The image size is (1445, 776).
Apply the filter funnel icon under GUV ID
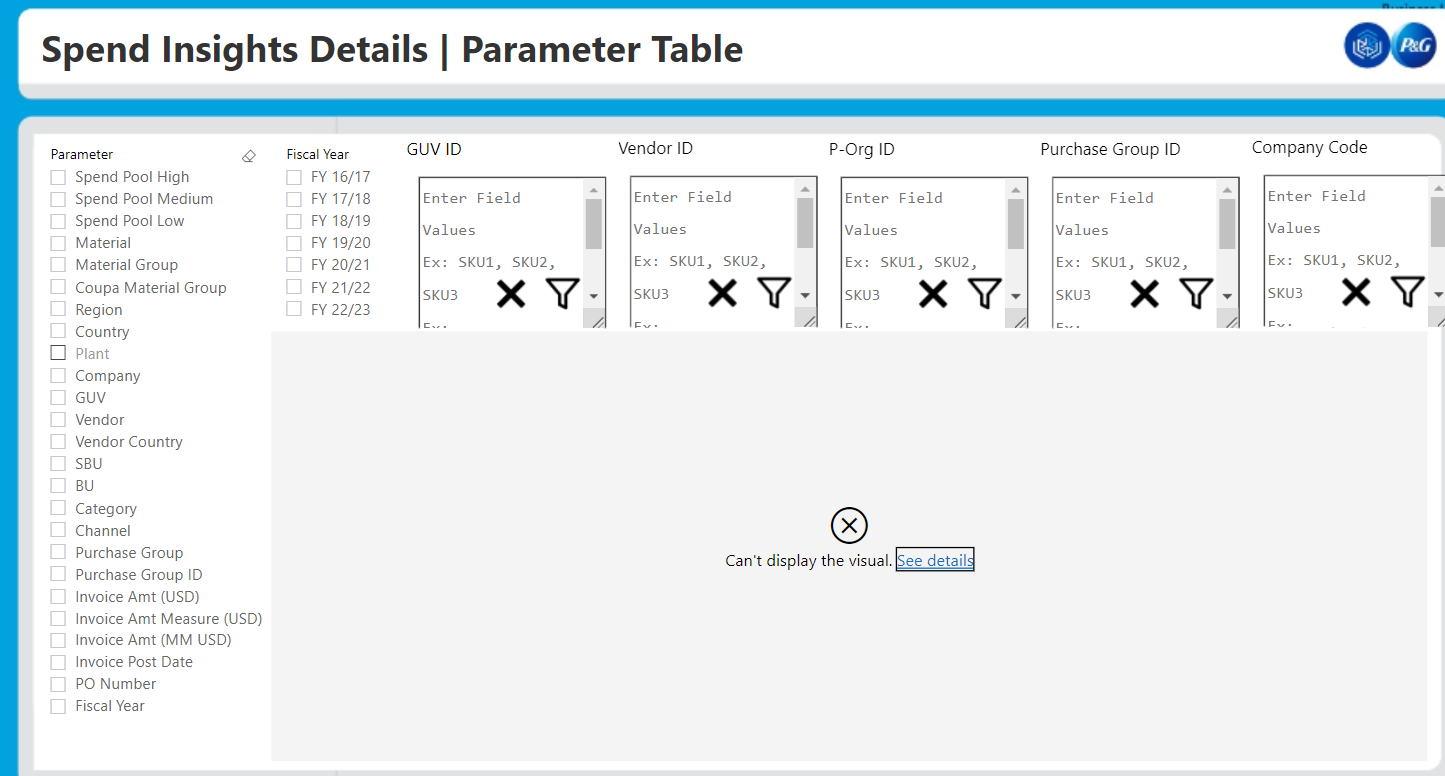563,293
